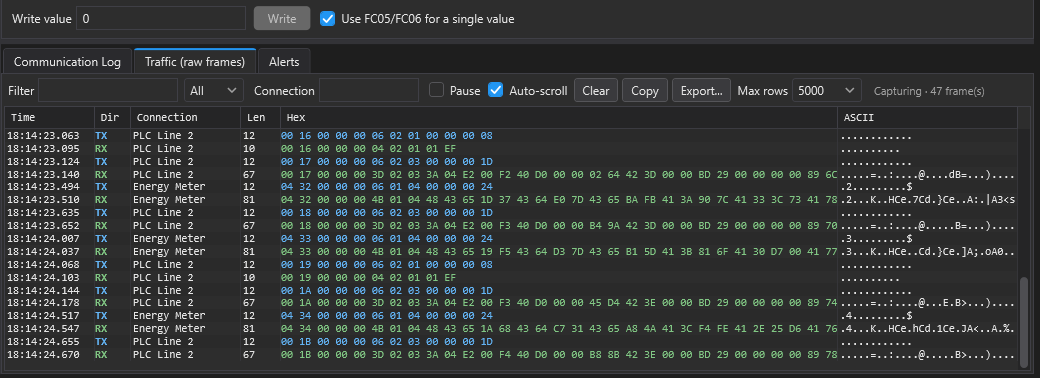
Task: Select the frame at 18:14:24.178
Action: tap(511, 303)
